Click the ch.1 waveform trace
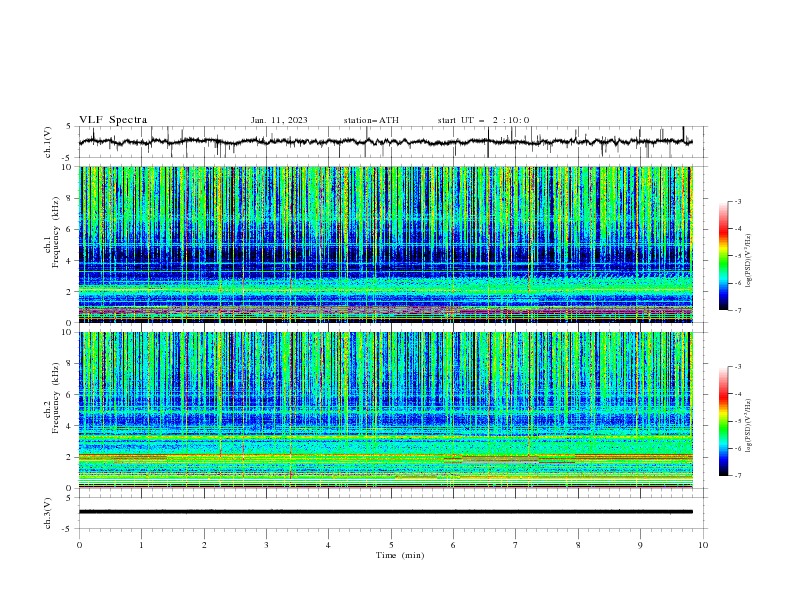The width and height of the screenshot is (792, 612). 385,142
